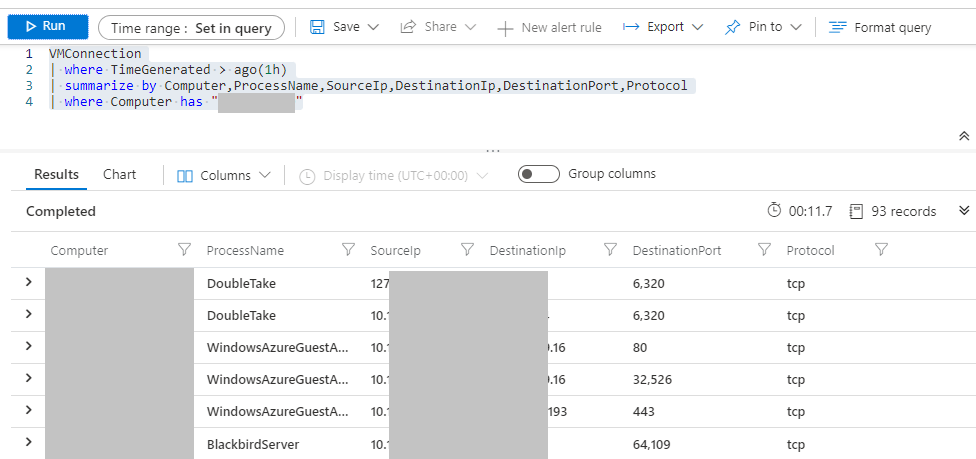Viewport: 976px width, 459px height.
Task: Select the Results tab
Action: (x=56, y=174)
